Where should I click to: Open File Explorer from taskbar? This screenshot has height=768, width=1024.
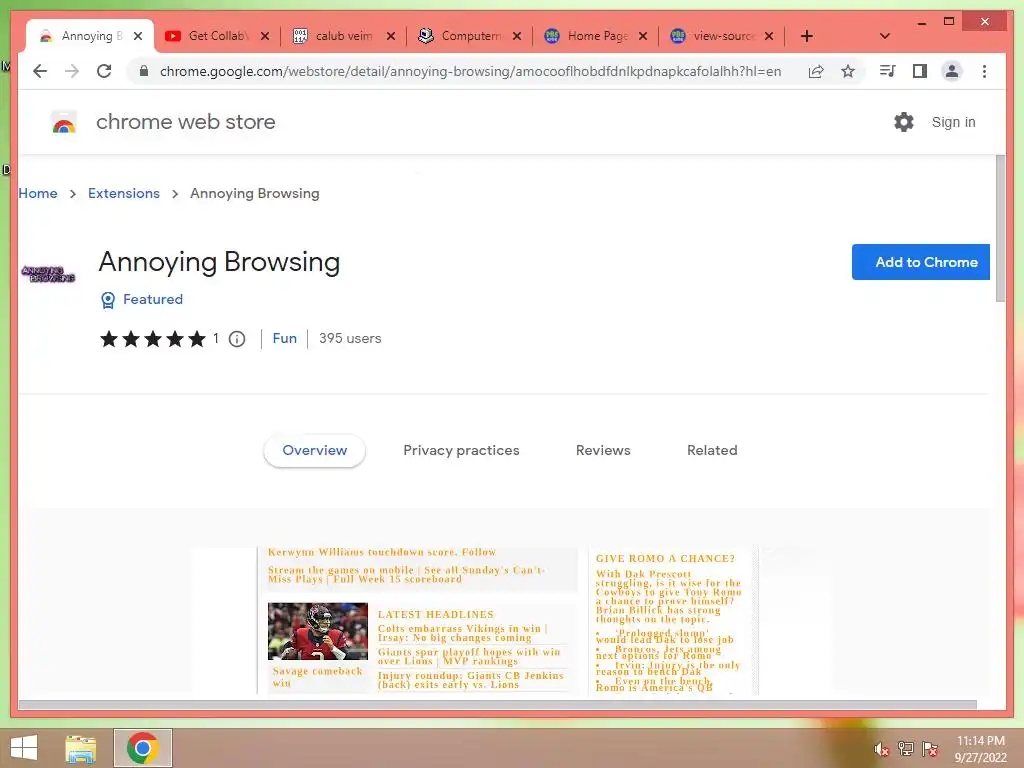pyautogui.click(x=81, y=748)
